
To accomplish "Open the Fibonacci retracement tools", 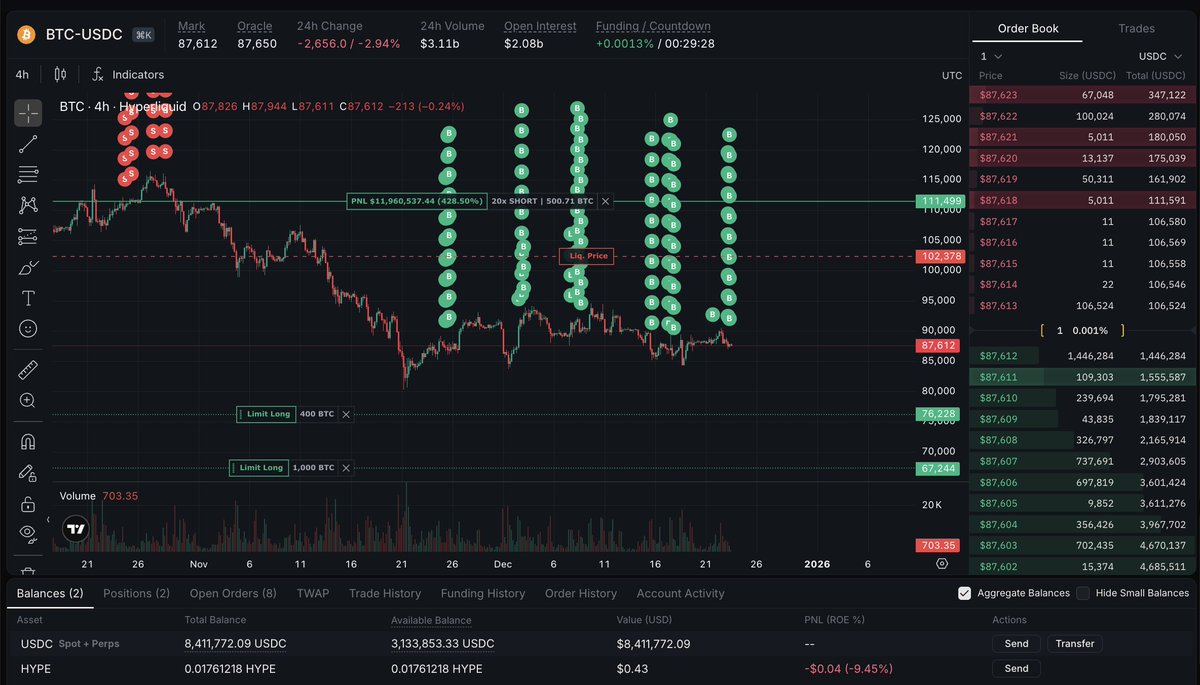I will pyautogui.click(x=28, y=175).
